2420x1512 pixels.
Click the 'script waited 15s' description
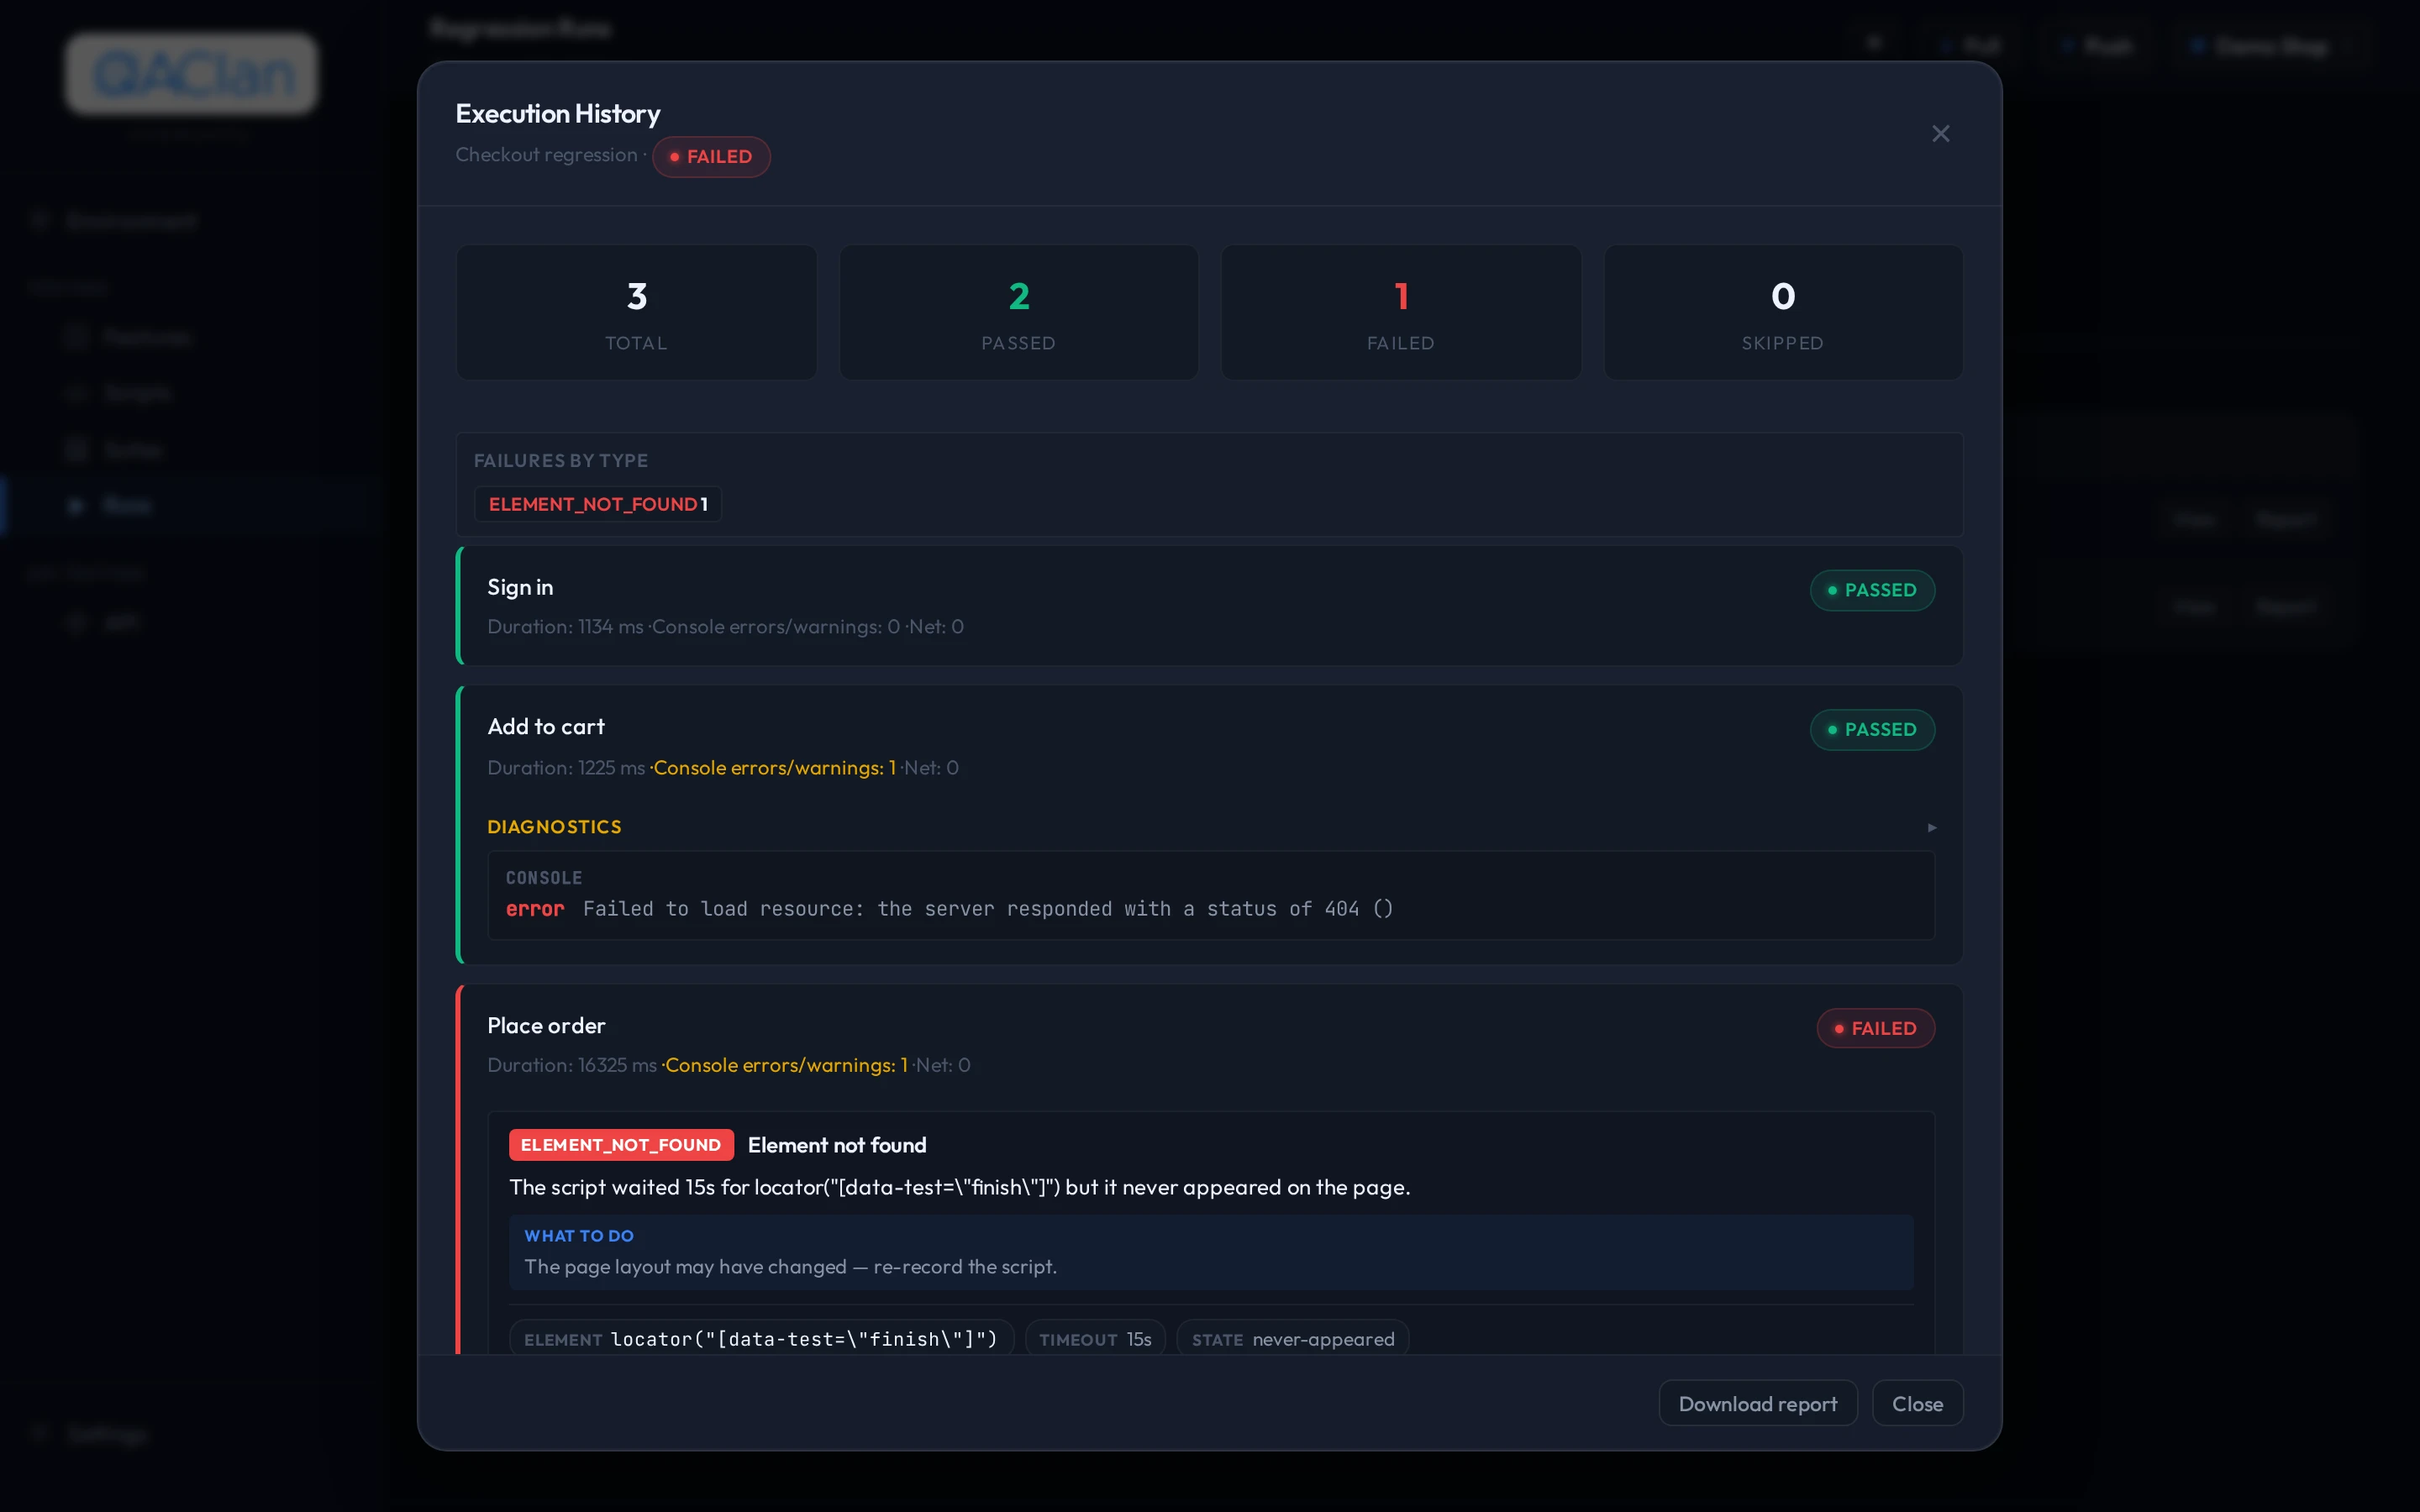point(959,1187)
